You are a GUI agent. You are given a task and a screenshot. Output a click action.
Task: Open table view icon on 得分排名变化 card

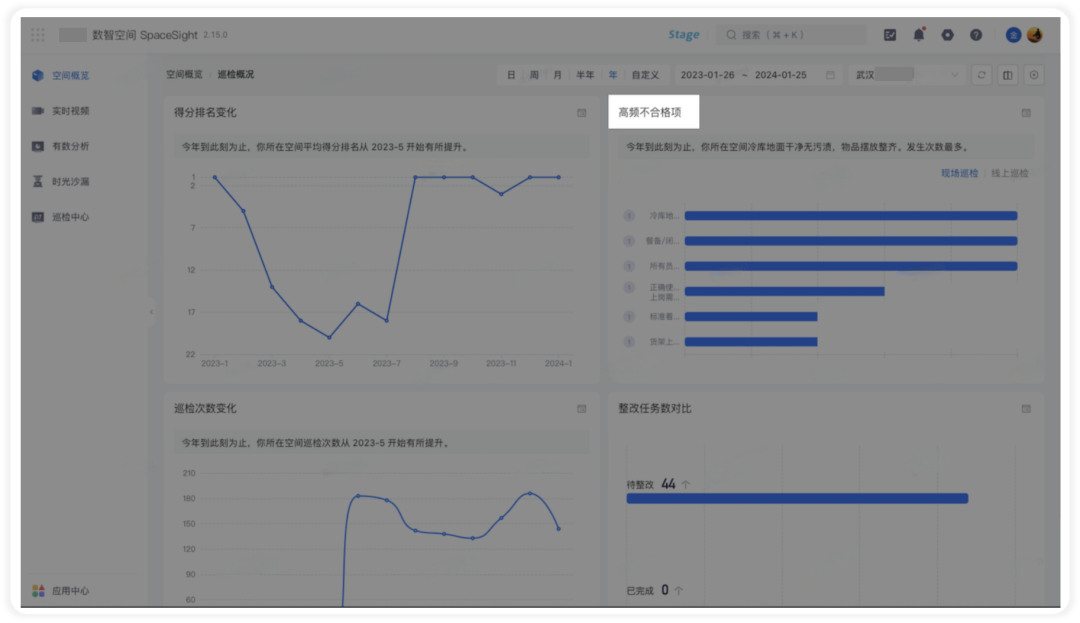[582, 113]
